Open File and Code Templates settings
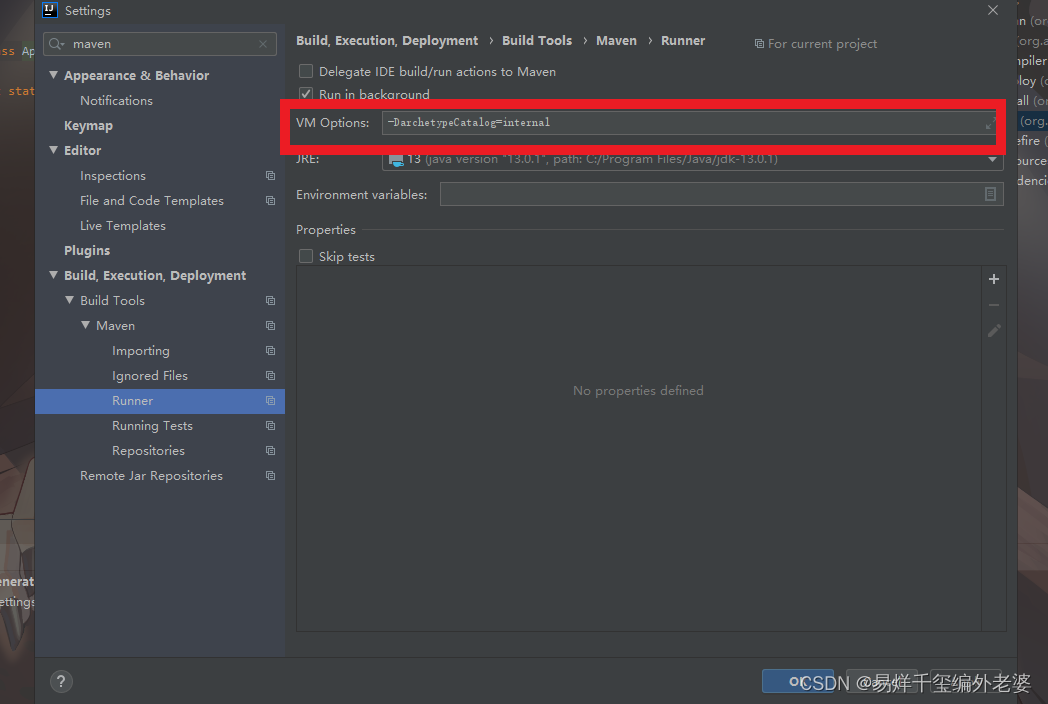This screenshot has width=1048, height=704. (x=152, y=201)
